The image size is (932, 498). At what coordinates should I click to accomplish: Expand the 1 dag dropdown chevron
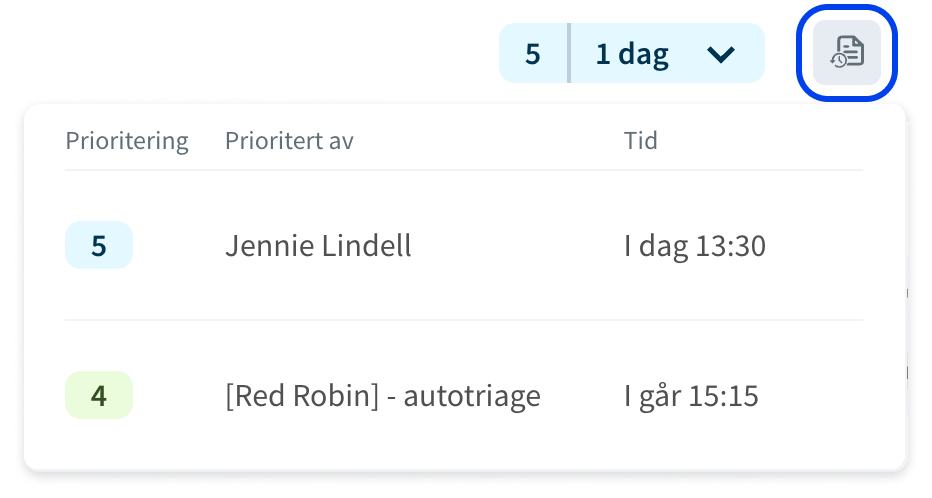[721, 55]
